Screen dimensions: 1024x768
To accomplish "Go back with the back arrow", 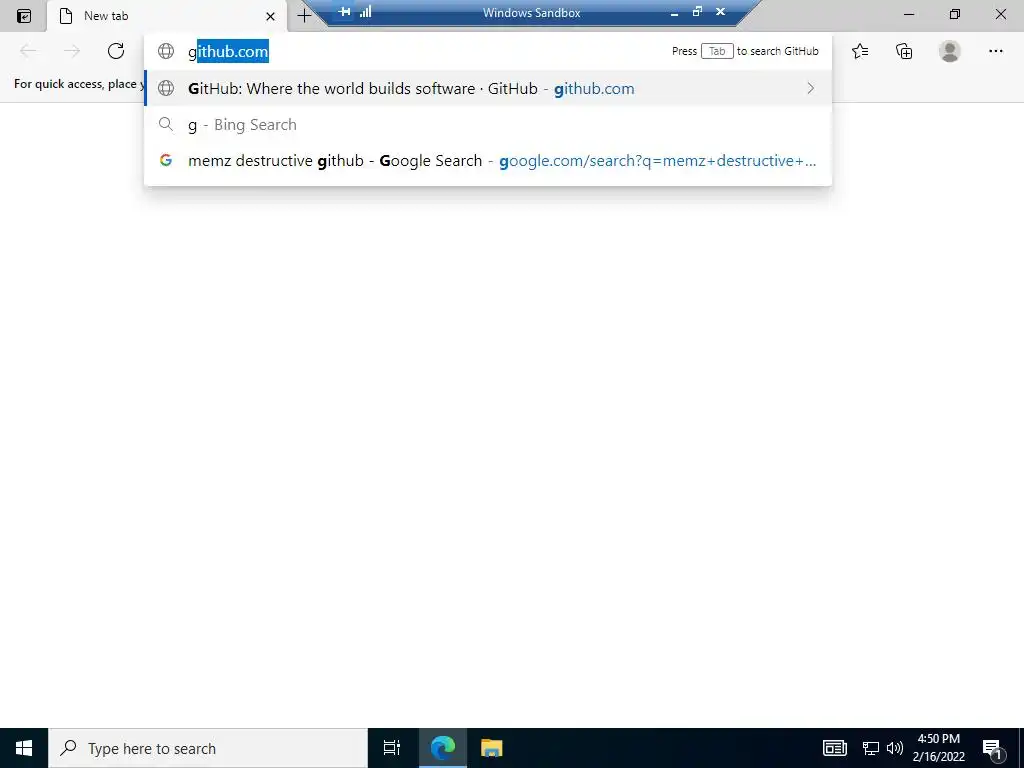I will coord(28,51).
